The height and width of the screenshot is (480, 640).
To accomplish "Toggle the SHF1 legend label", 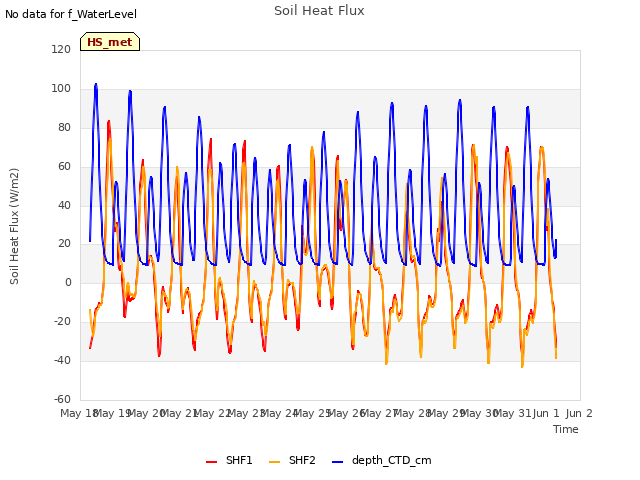I will coord(239,460).
